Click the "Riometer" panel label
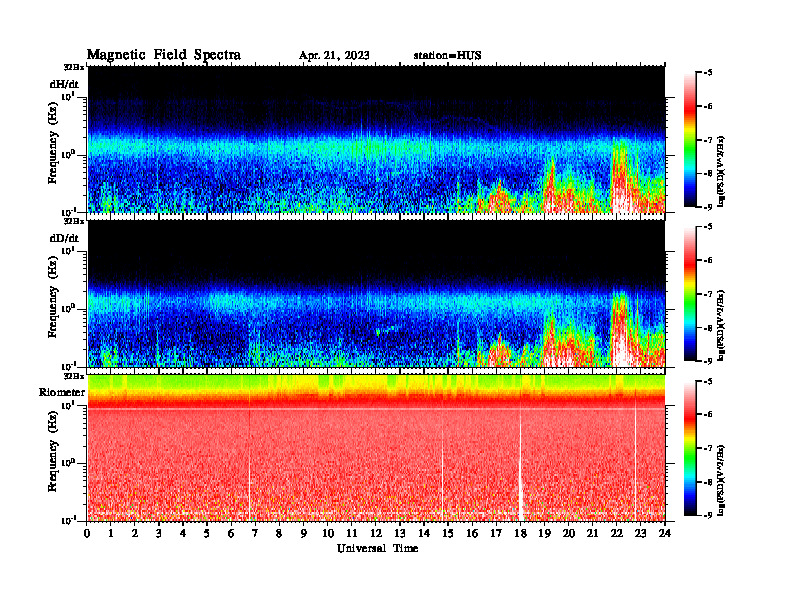Viewport: 792px width, 612px height. [62, 392]
